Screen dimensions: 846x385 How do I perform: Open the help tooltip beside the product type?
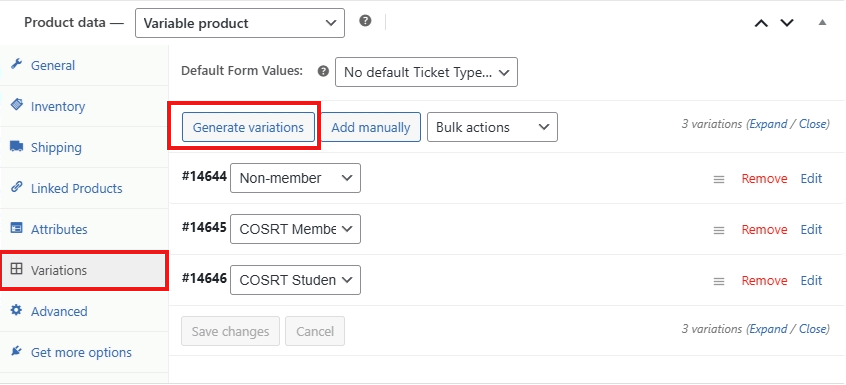365,21
